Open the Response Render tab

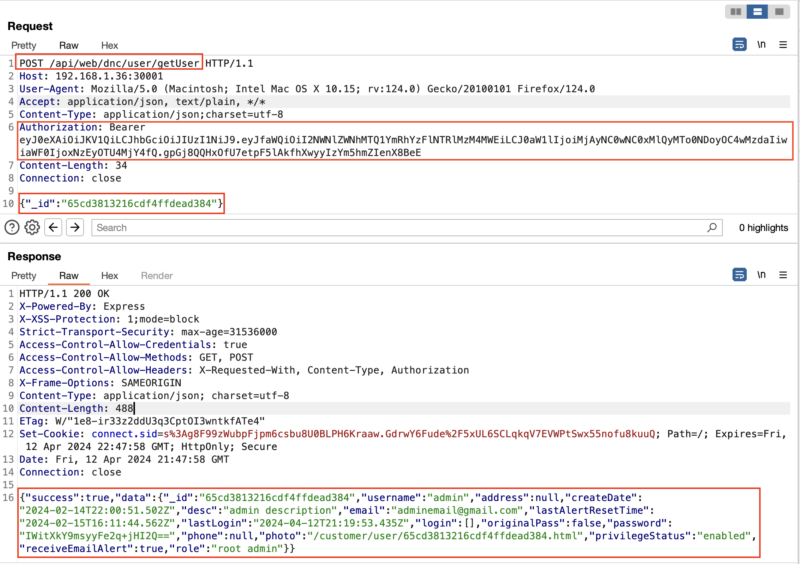[x=156, y=275]
